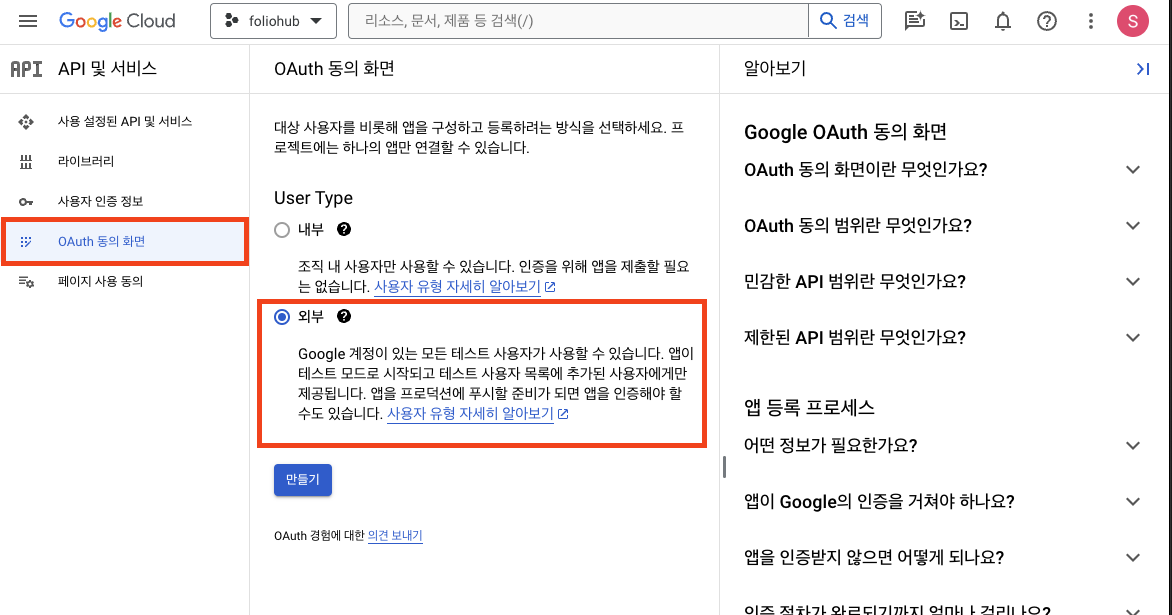Screen dimensions: 1172x615
Task: Click the 앱 등록 프로세스 heading
Action: tap(809, 407)
